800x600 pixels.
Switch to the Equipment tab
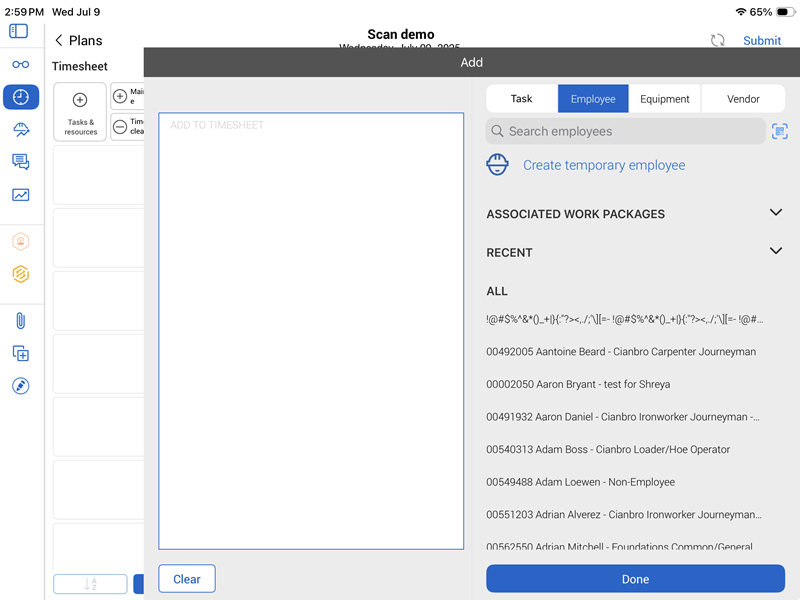(x=665, y=99)
